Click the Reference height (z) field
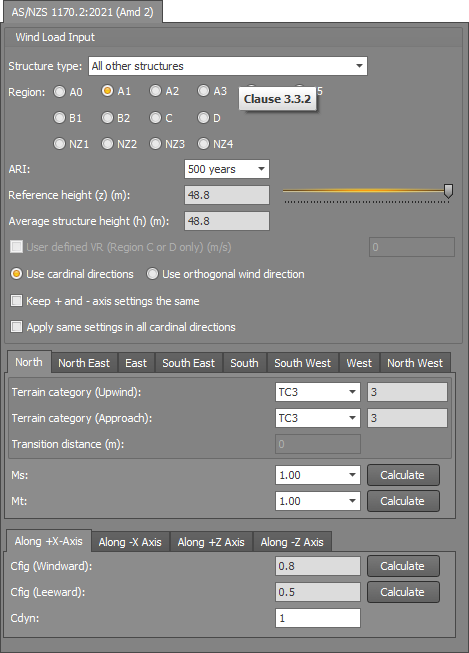469x653 pixels. tap(227, 195)
